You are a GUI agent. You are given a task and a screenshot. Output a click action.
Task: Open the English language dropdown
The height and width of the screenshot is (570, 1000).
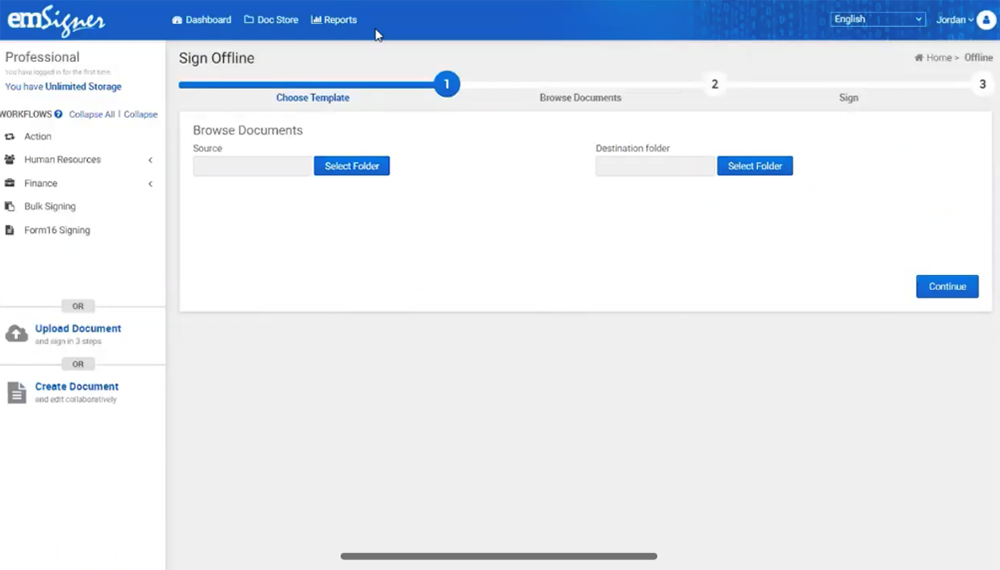[878, 19]
